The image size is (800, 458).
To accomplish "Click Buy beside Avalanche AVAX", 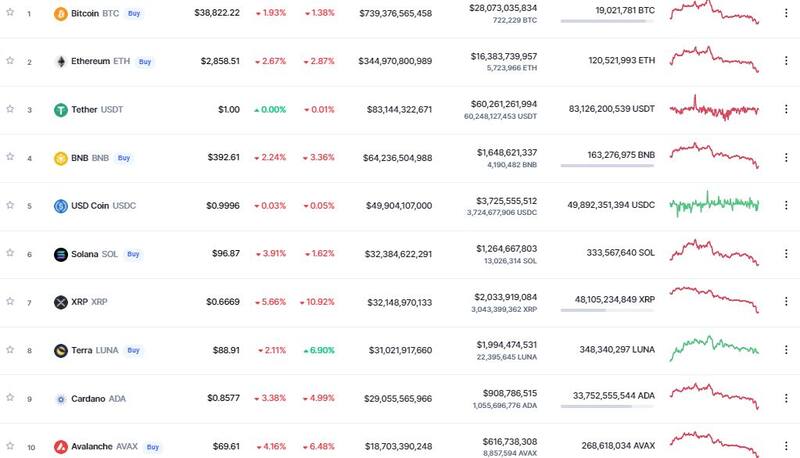I will tap(153, 447).
